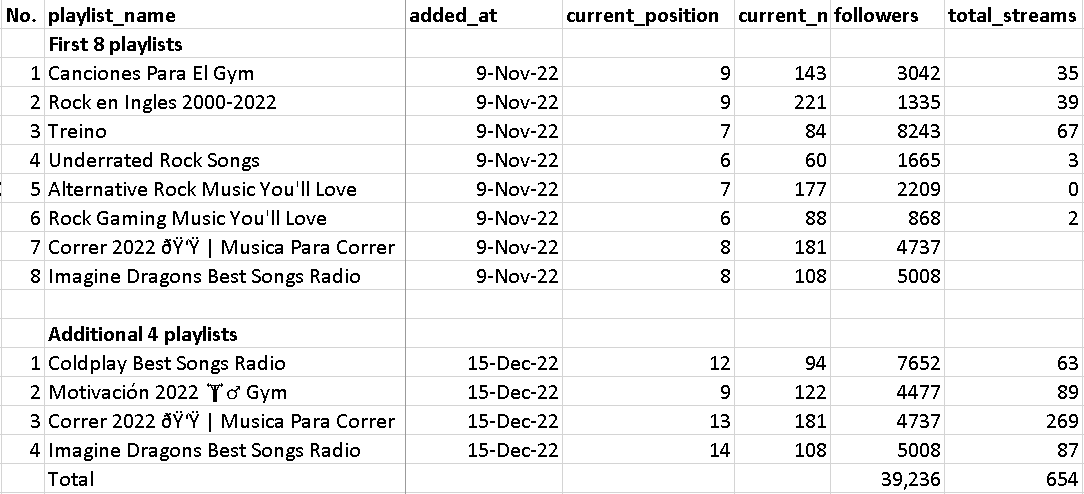Screen dimensions: 1084x494
Task: Select the 'First 8 playlists' heading cell
Action: (115, 44)
